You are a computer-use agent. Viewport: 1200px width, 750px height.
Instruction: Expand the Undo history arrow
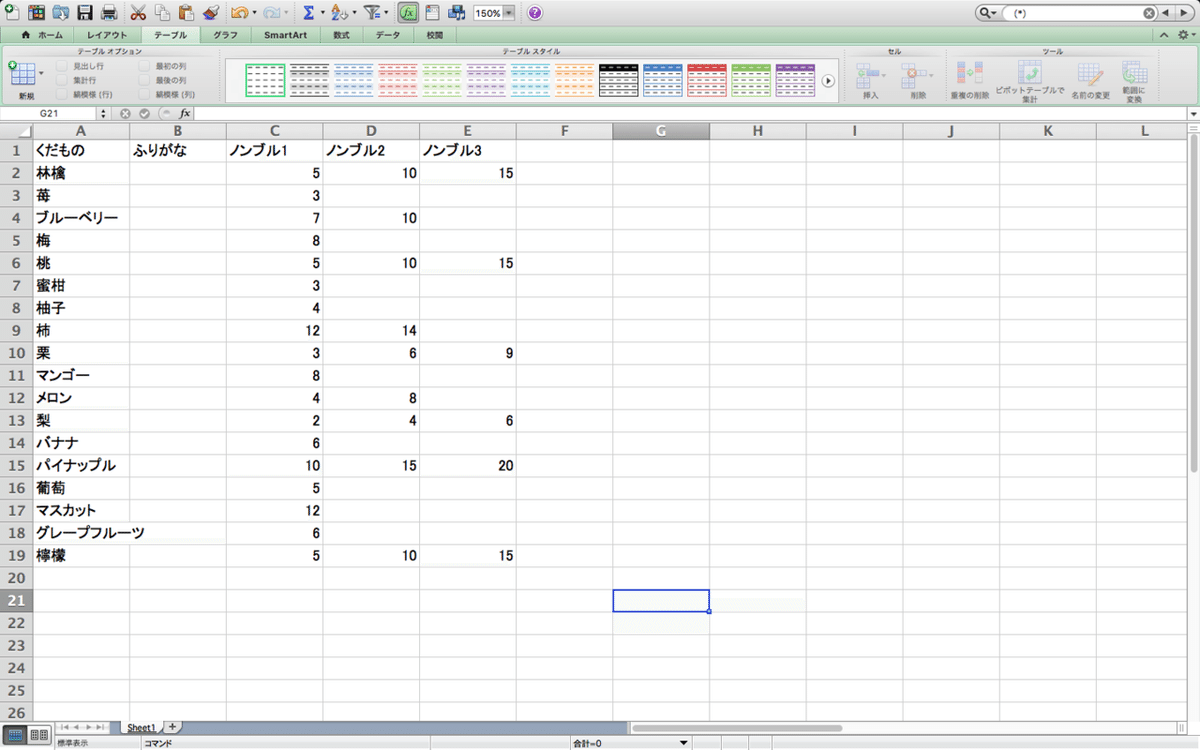coord(254,13)
